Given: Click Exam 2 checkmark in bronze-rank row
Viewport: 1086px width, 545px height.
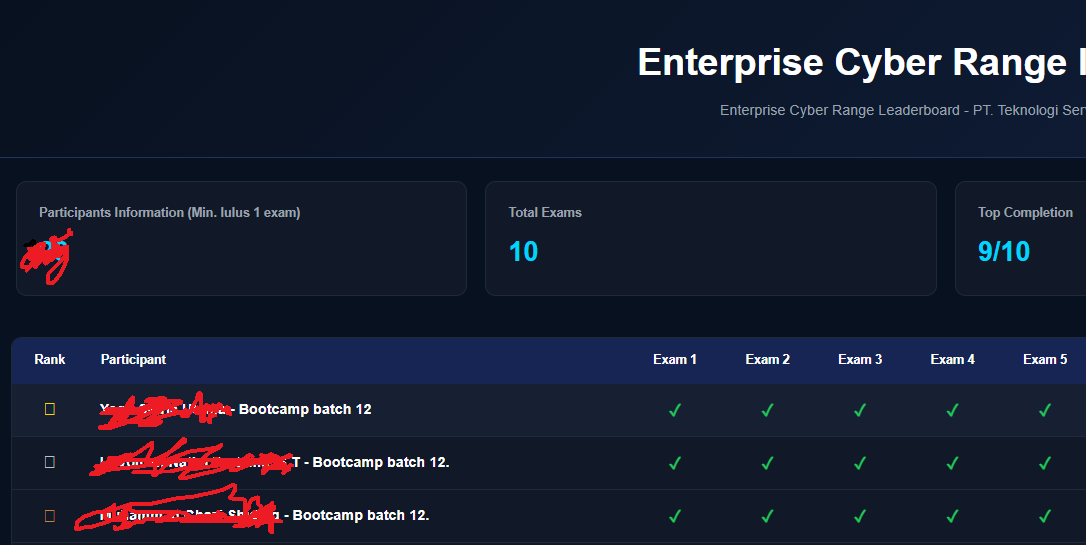Looking at the screenshot, I should pyautogui.click(x=767, y=516).
